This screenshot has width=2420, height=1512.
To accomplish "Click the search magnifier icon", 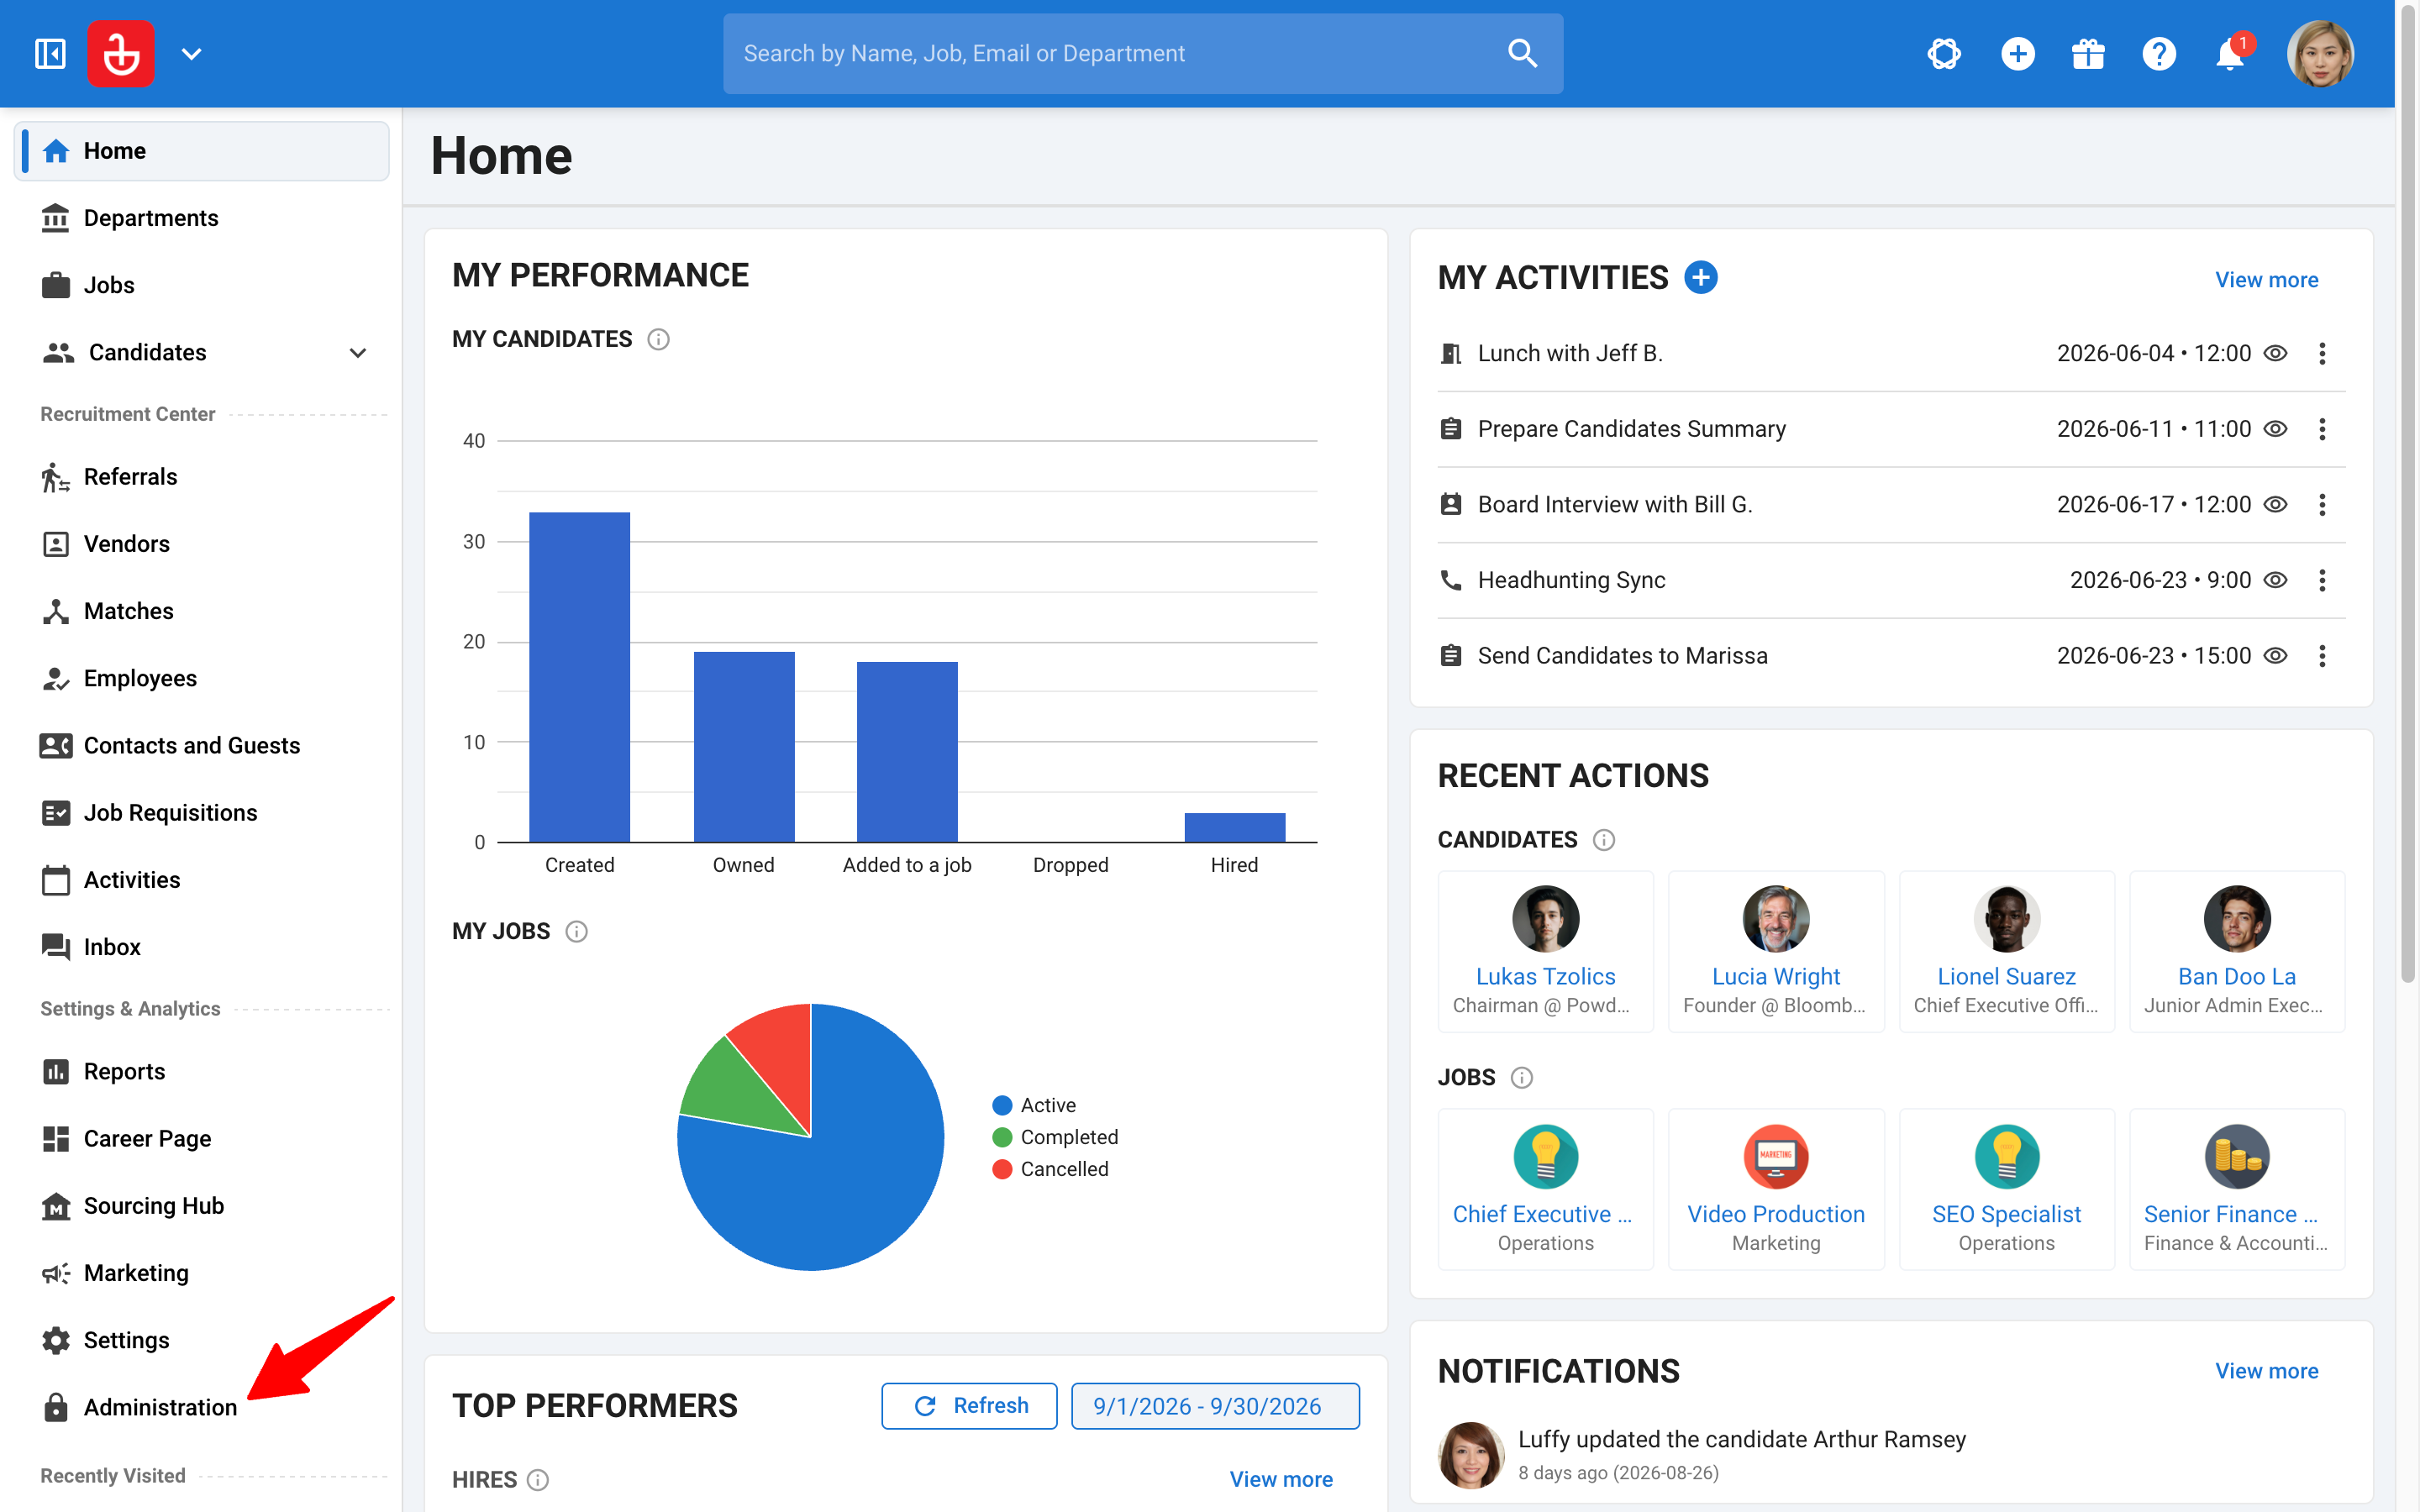I will tap(1522, 53).
